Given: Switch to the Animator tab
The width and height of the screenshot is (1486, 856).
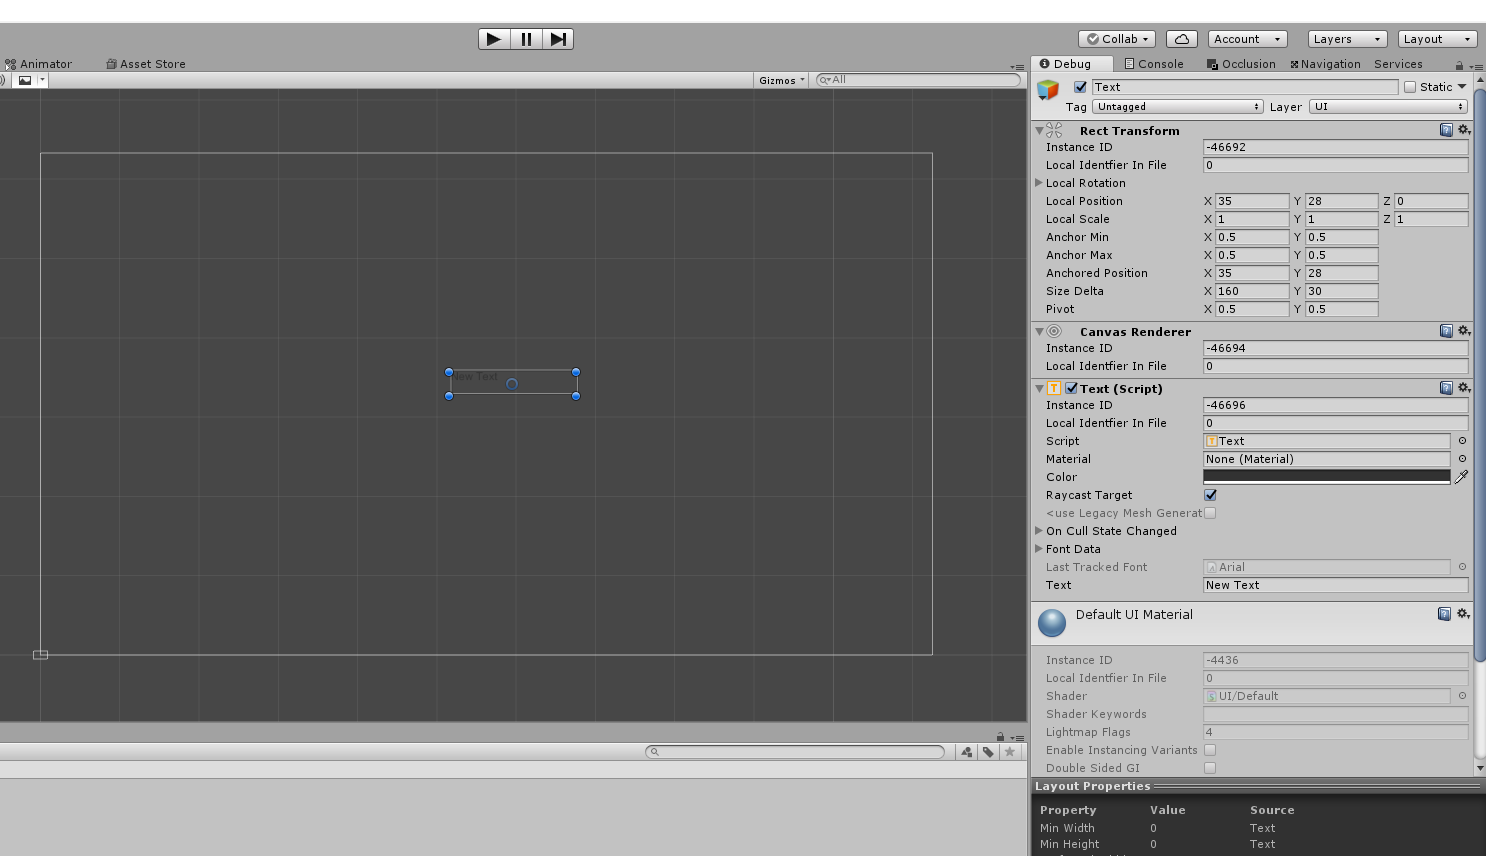Looking at the screenshot, I should (39, 64).
